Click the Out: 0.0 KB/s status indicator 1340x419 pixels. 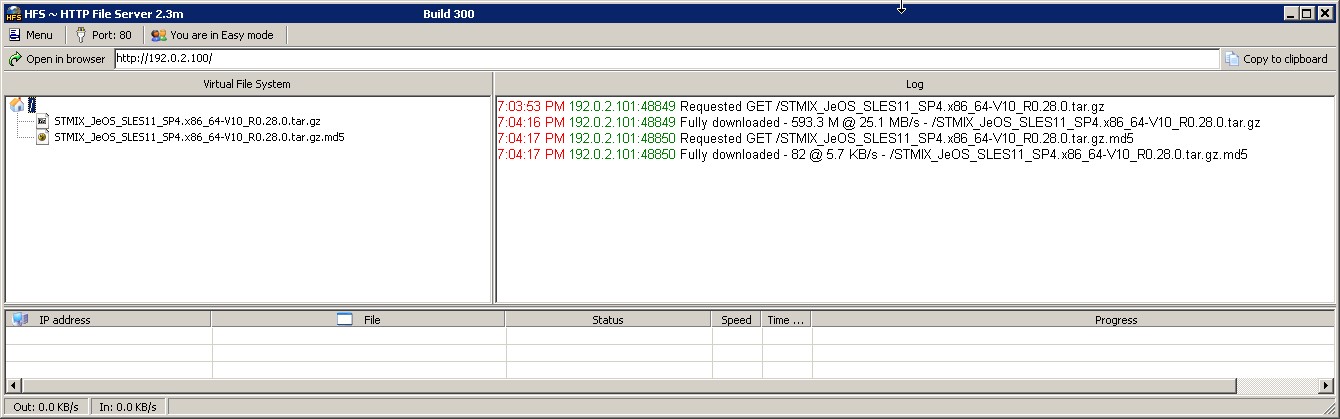click(x=47, y=407)
